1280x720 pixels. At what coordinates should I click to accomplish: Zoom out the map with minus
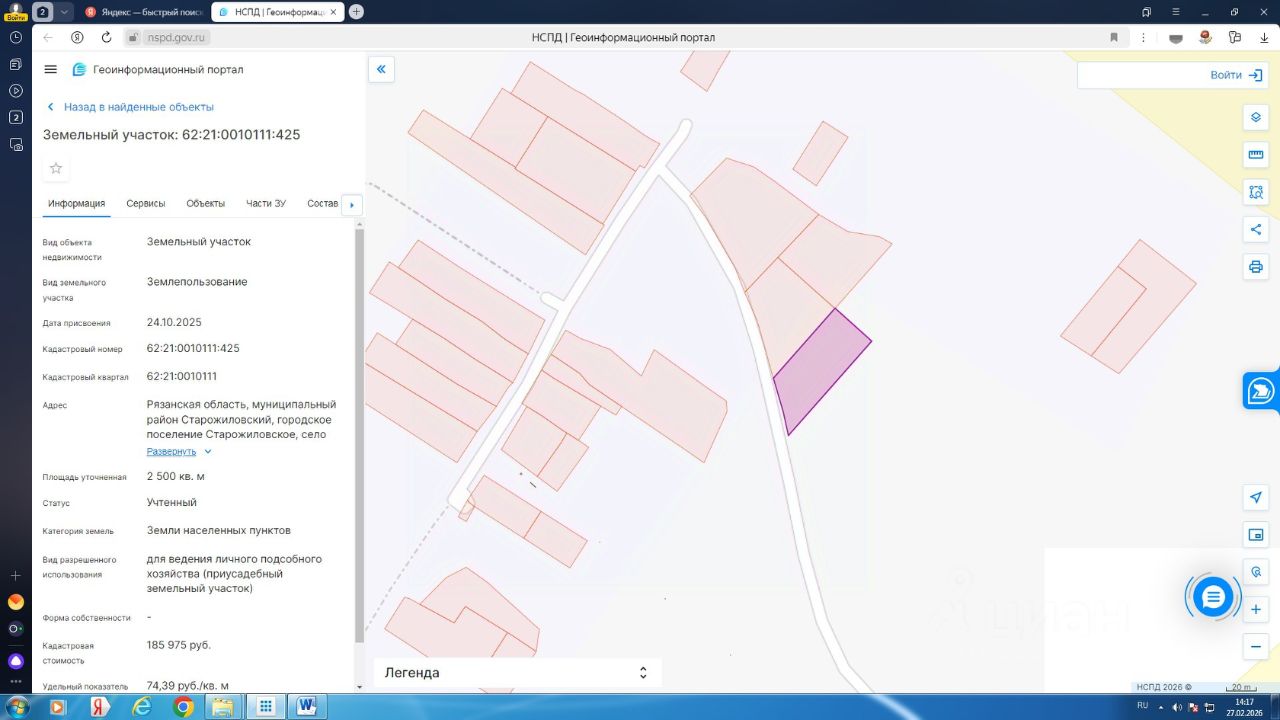click(x=1256, y=647)
